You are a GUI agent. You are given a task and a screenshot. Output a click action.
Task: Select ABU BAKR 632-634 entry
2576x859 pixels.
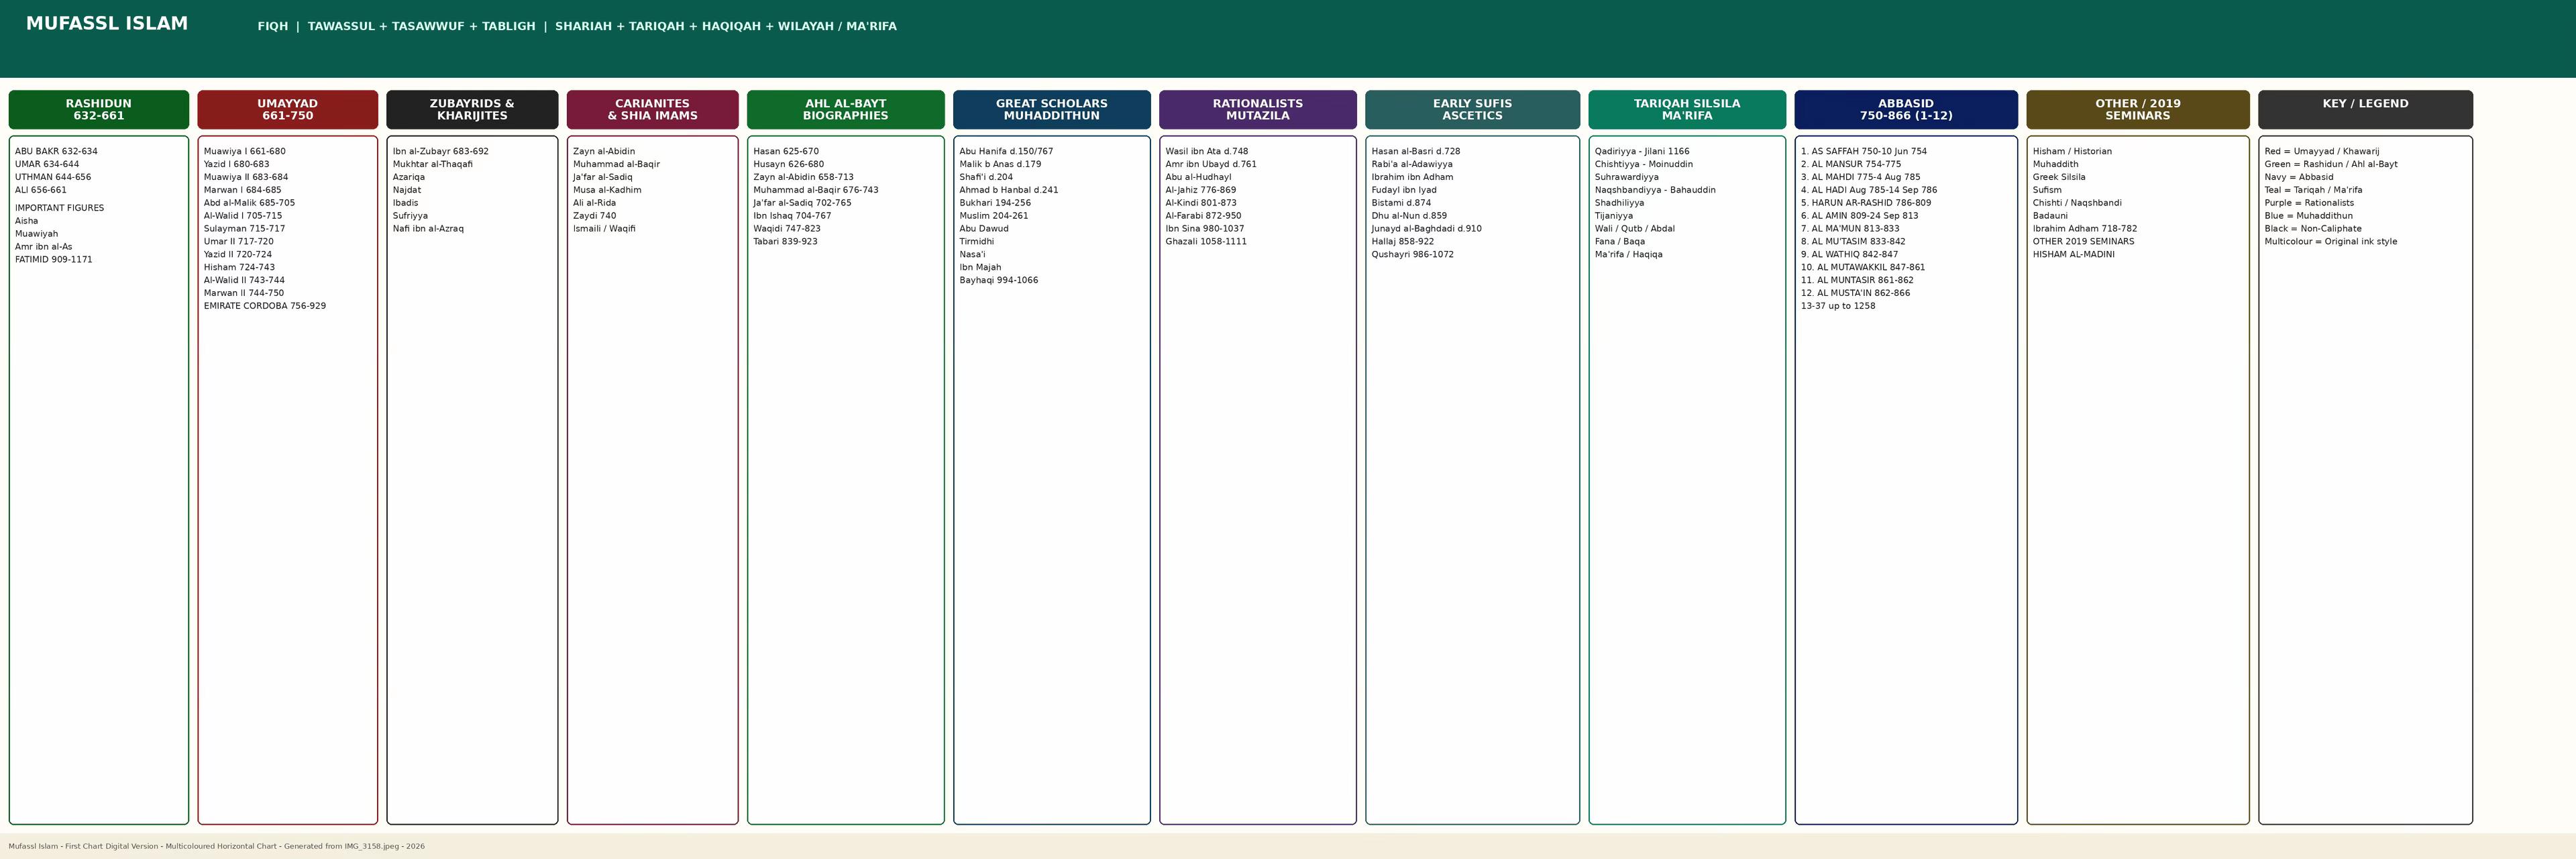tap(56, 152)
